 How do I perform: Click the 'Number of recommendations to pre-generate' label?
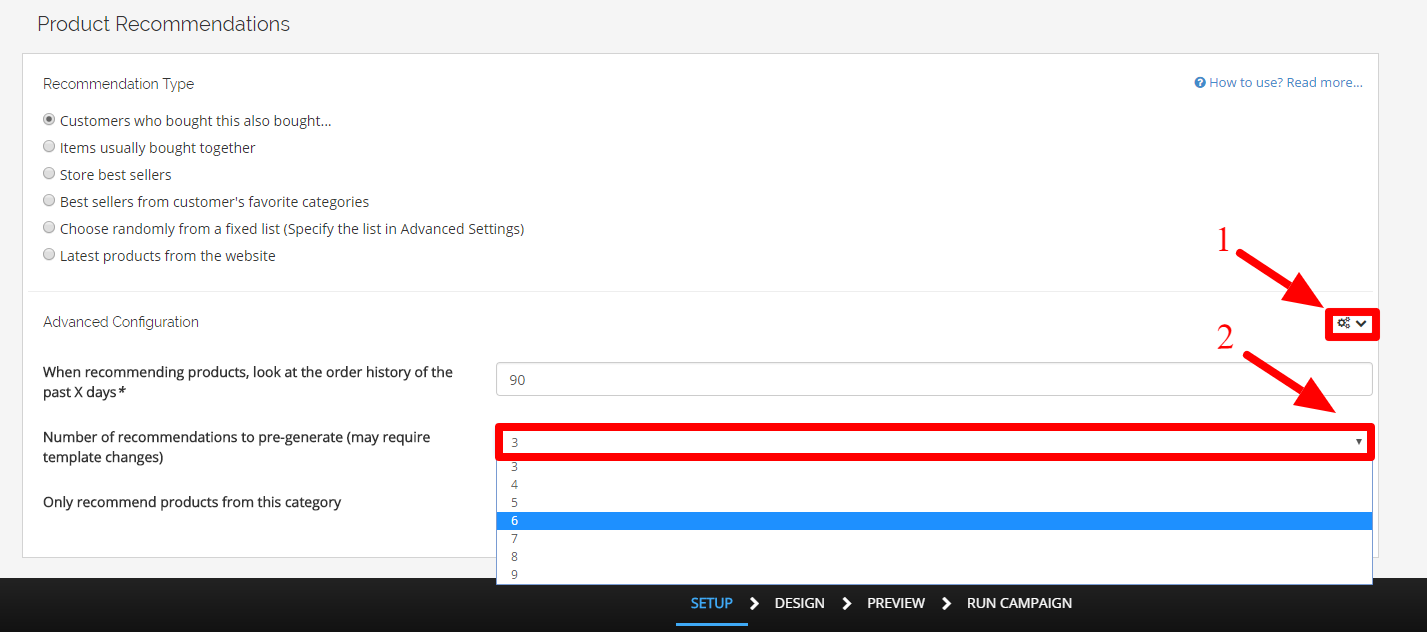[x=237, y=447]
